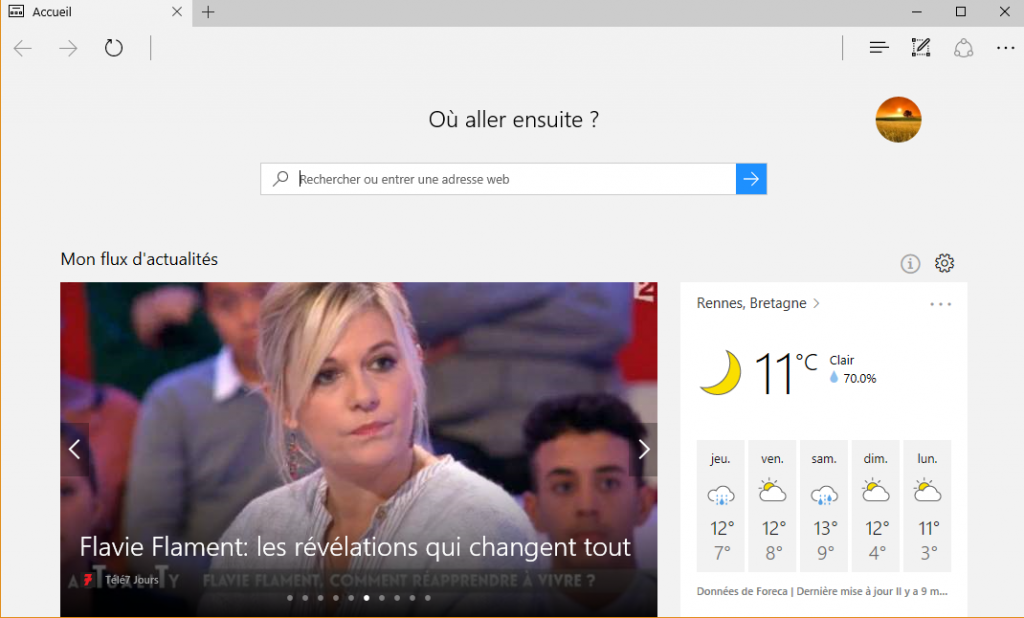Click the Clair condition label
Screen dimensions: 1024x618
[842, 360]
